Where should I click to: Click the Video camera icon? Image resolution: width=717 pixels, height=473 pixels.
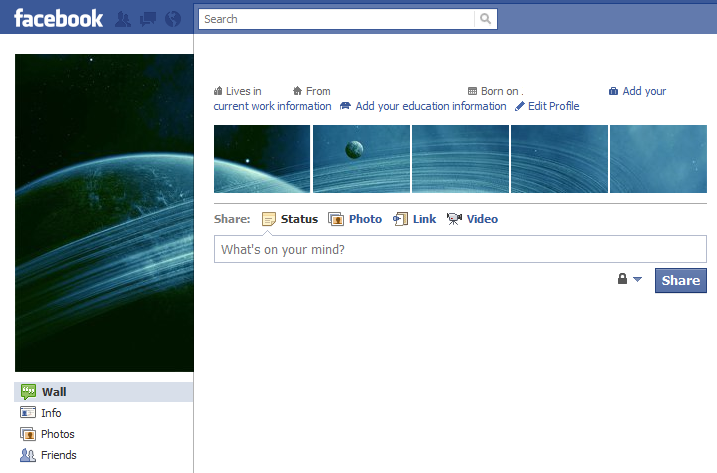[x=454, y=219]
